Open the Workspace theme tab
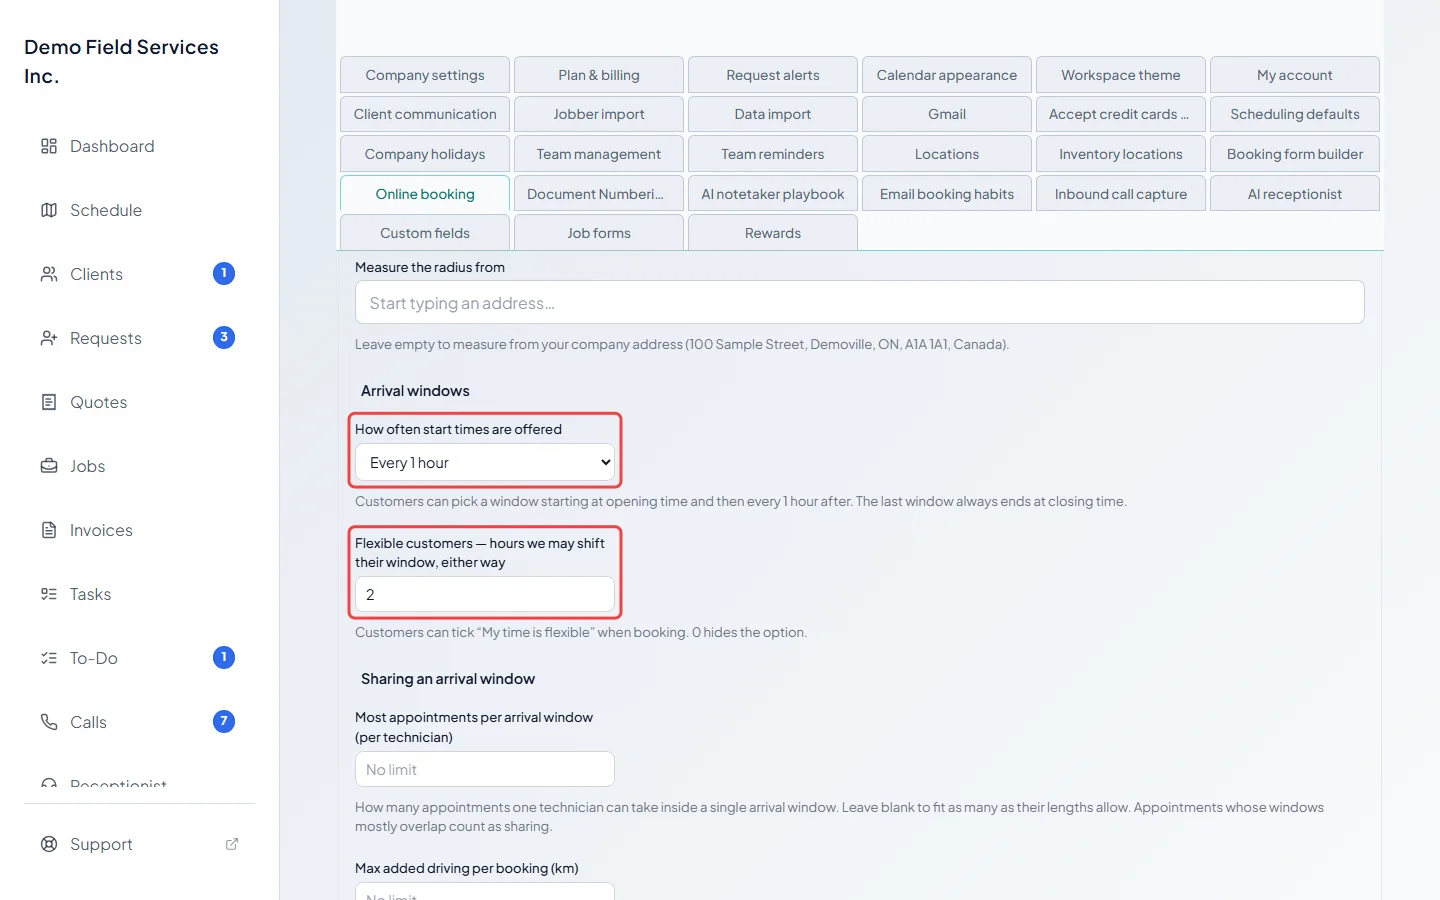Screen dimensions: 1440x900 1121,75
